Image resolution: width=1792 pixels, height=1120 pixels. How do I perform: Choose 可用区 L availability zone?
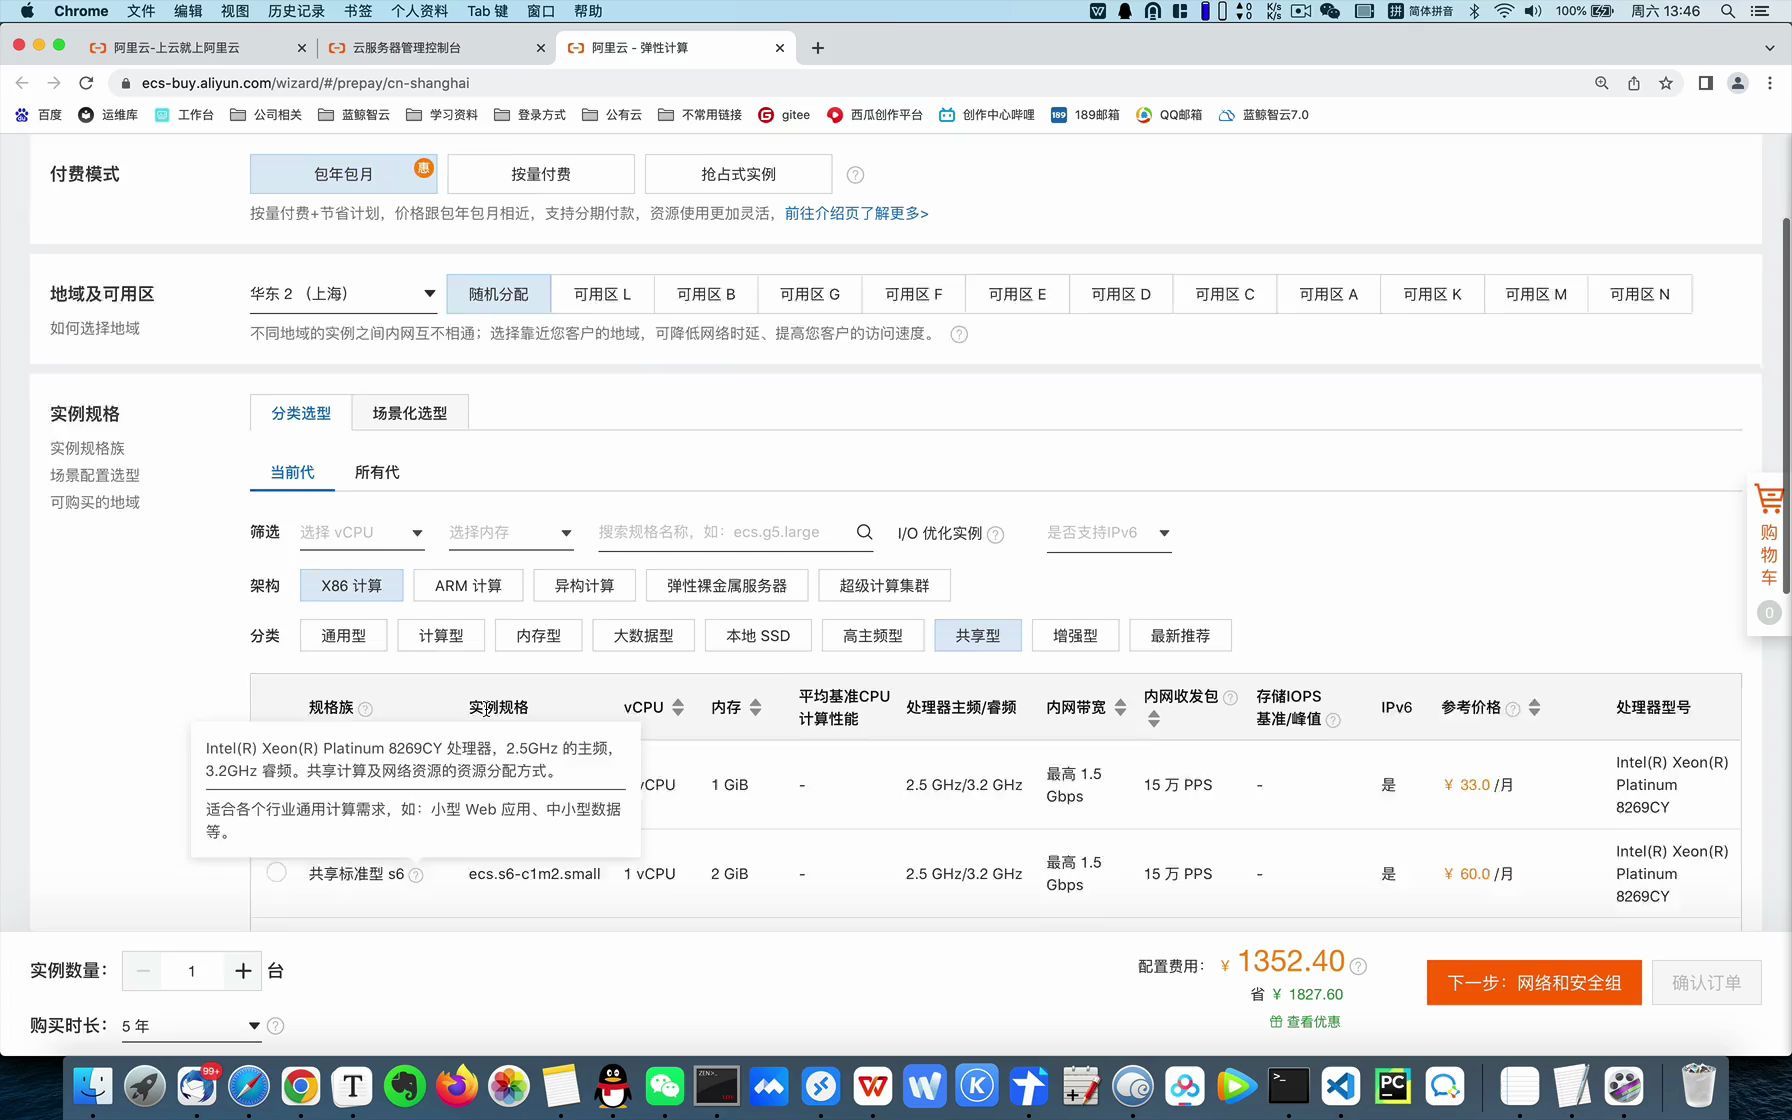[x=602, y=294]
